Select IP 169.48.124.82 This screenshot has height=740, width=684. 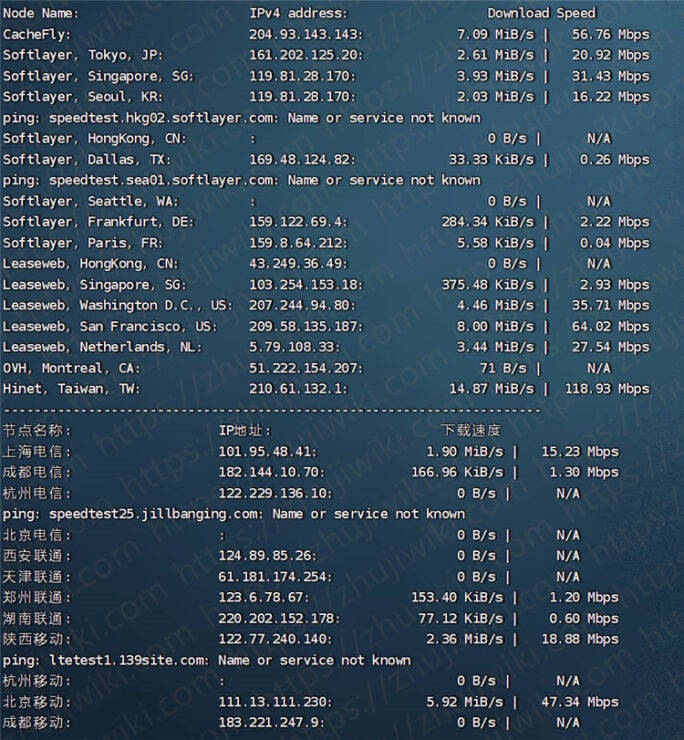tap(302, 160)
